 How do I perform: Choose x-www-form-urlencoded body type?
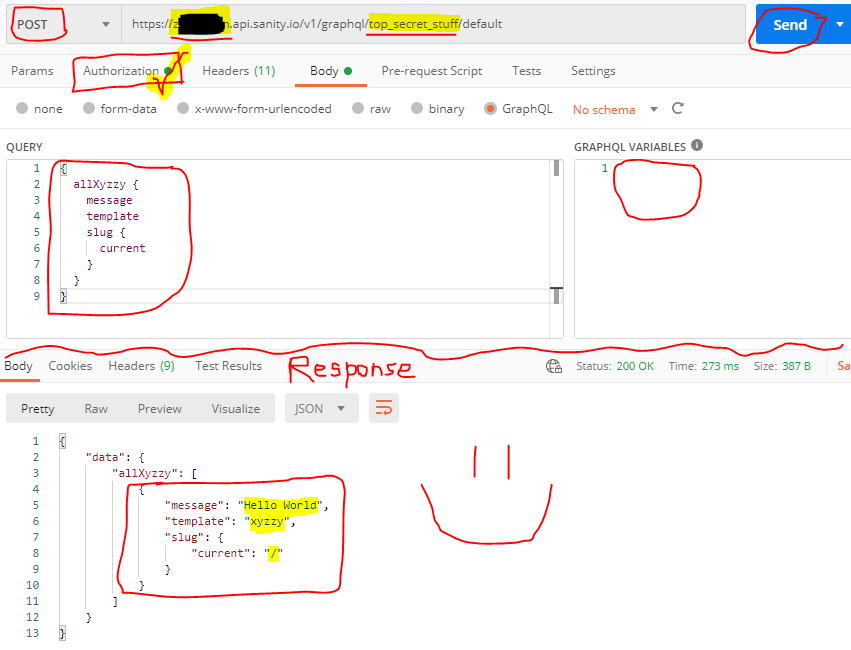tap(183, 109)
